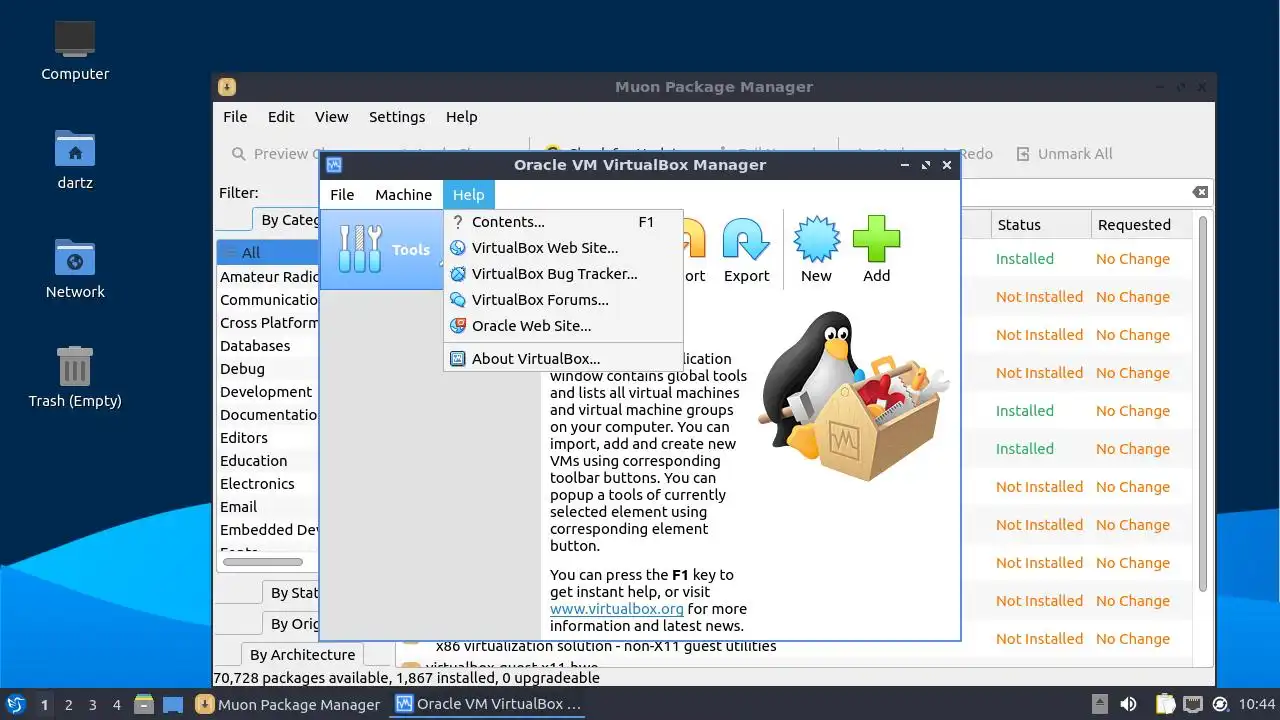Click the green Add machine icon
Viewport: 1280px width, 720px height.
(876, 251)
